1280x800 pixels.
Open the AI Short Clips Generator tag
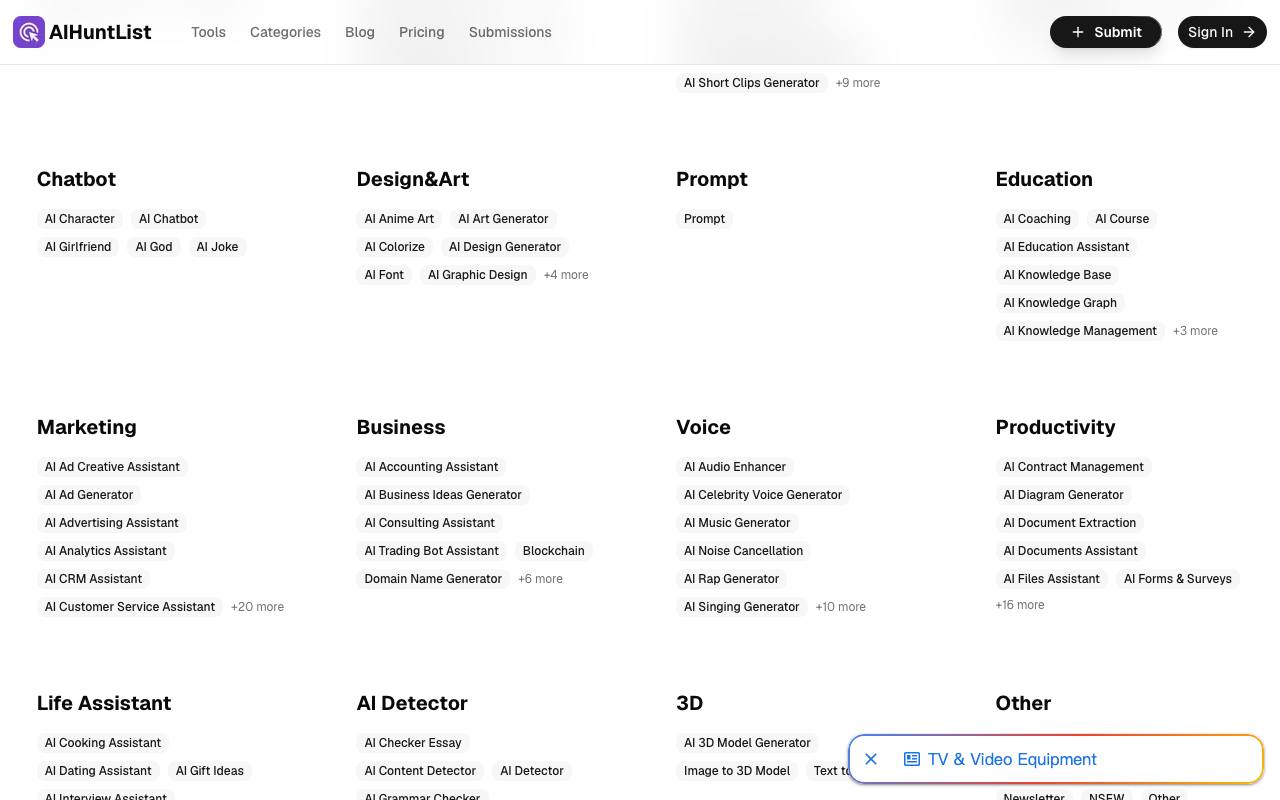coord(751,83)
